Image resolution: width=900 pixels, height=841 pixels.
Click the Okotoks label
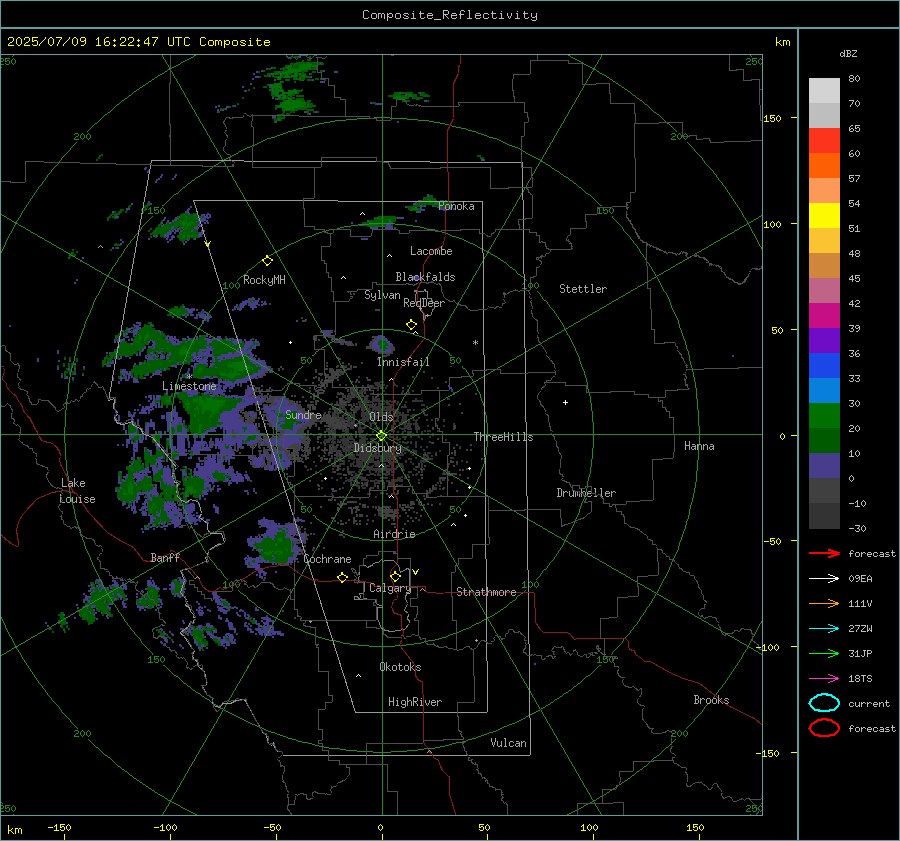pos(400,667)
